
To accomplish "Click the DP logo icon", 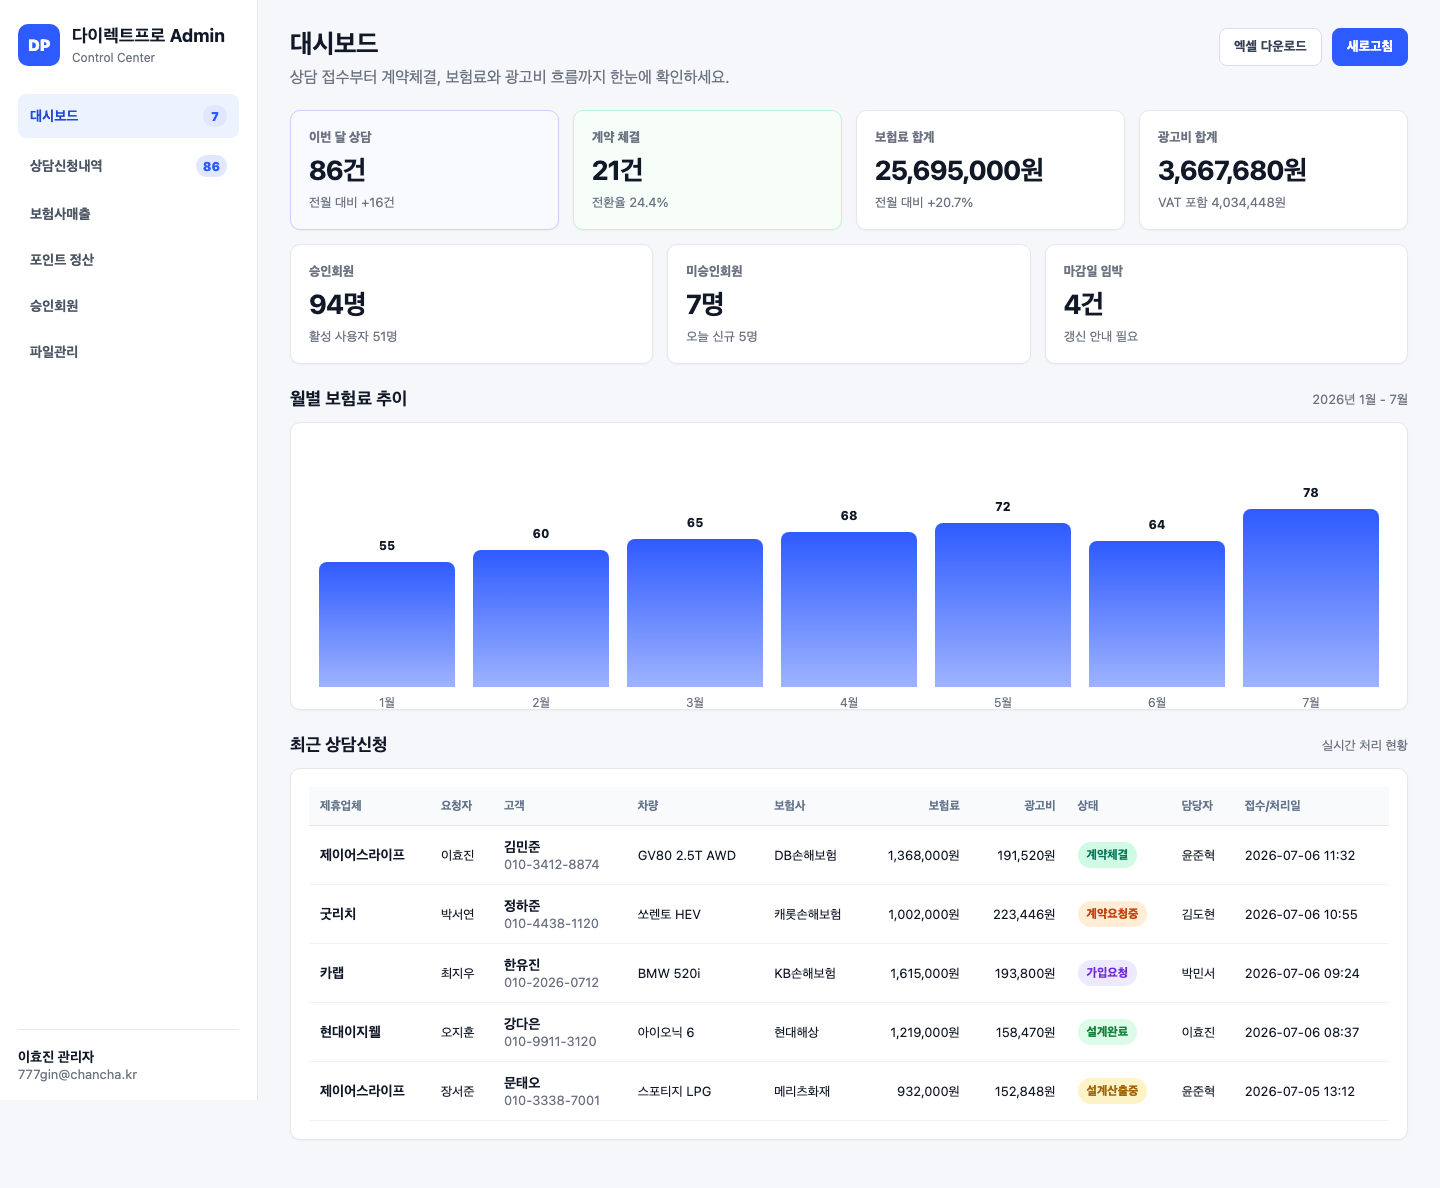I will pyautogui.click(x=39, y=45).
